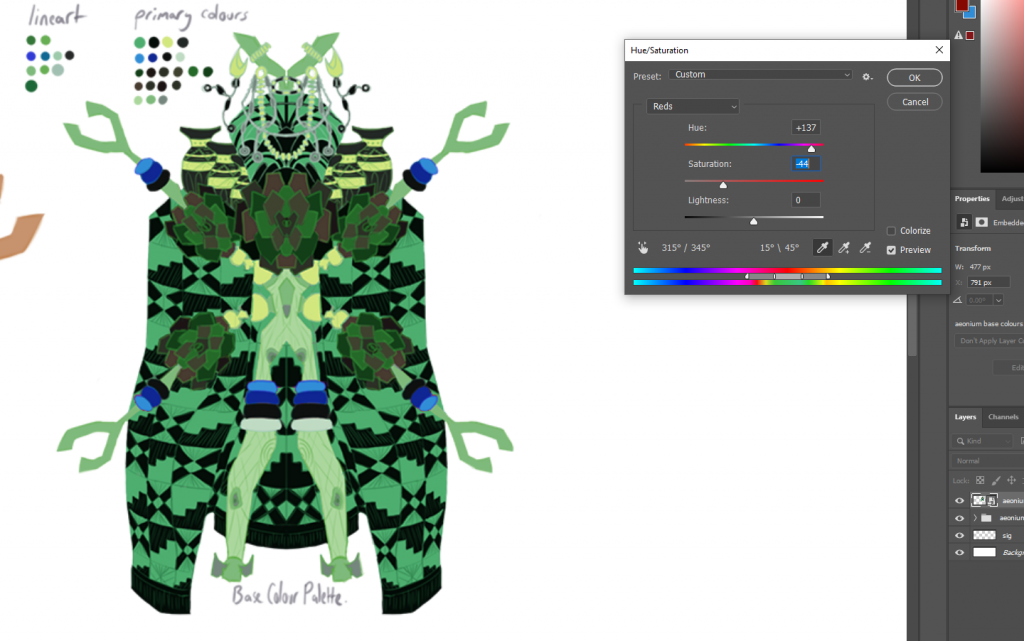Image resolution: width=1024 pixels, height=641 pixels.
Task: Click the 15° \ 45° range readout
Action: pyautogui.click(x=779, y=248)
